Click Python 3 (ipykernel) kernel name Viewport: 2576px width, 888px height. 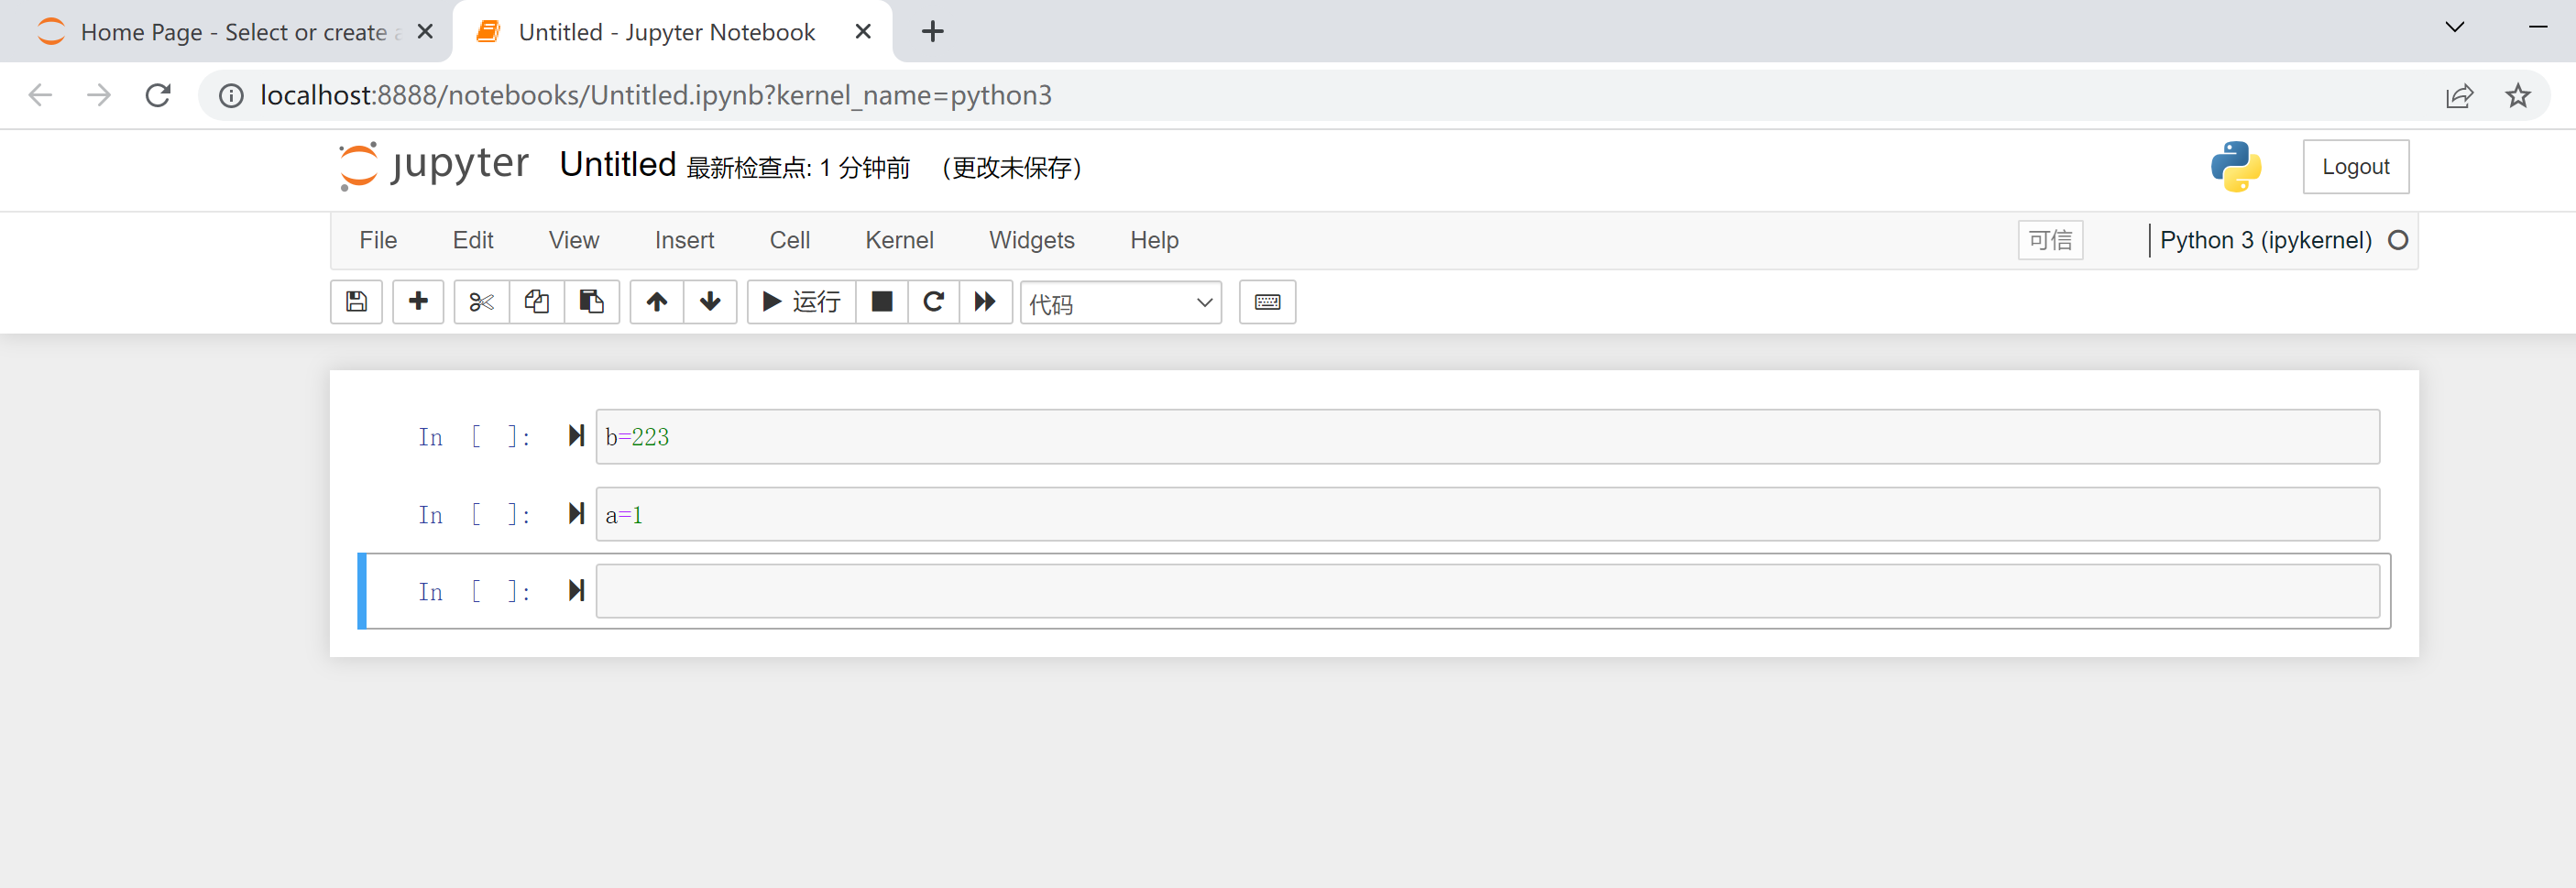pos(2266,241)
